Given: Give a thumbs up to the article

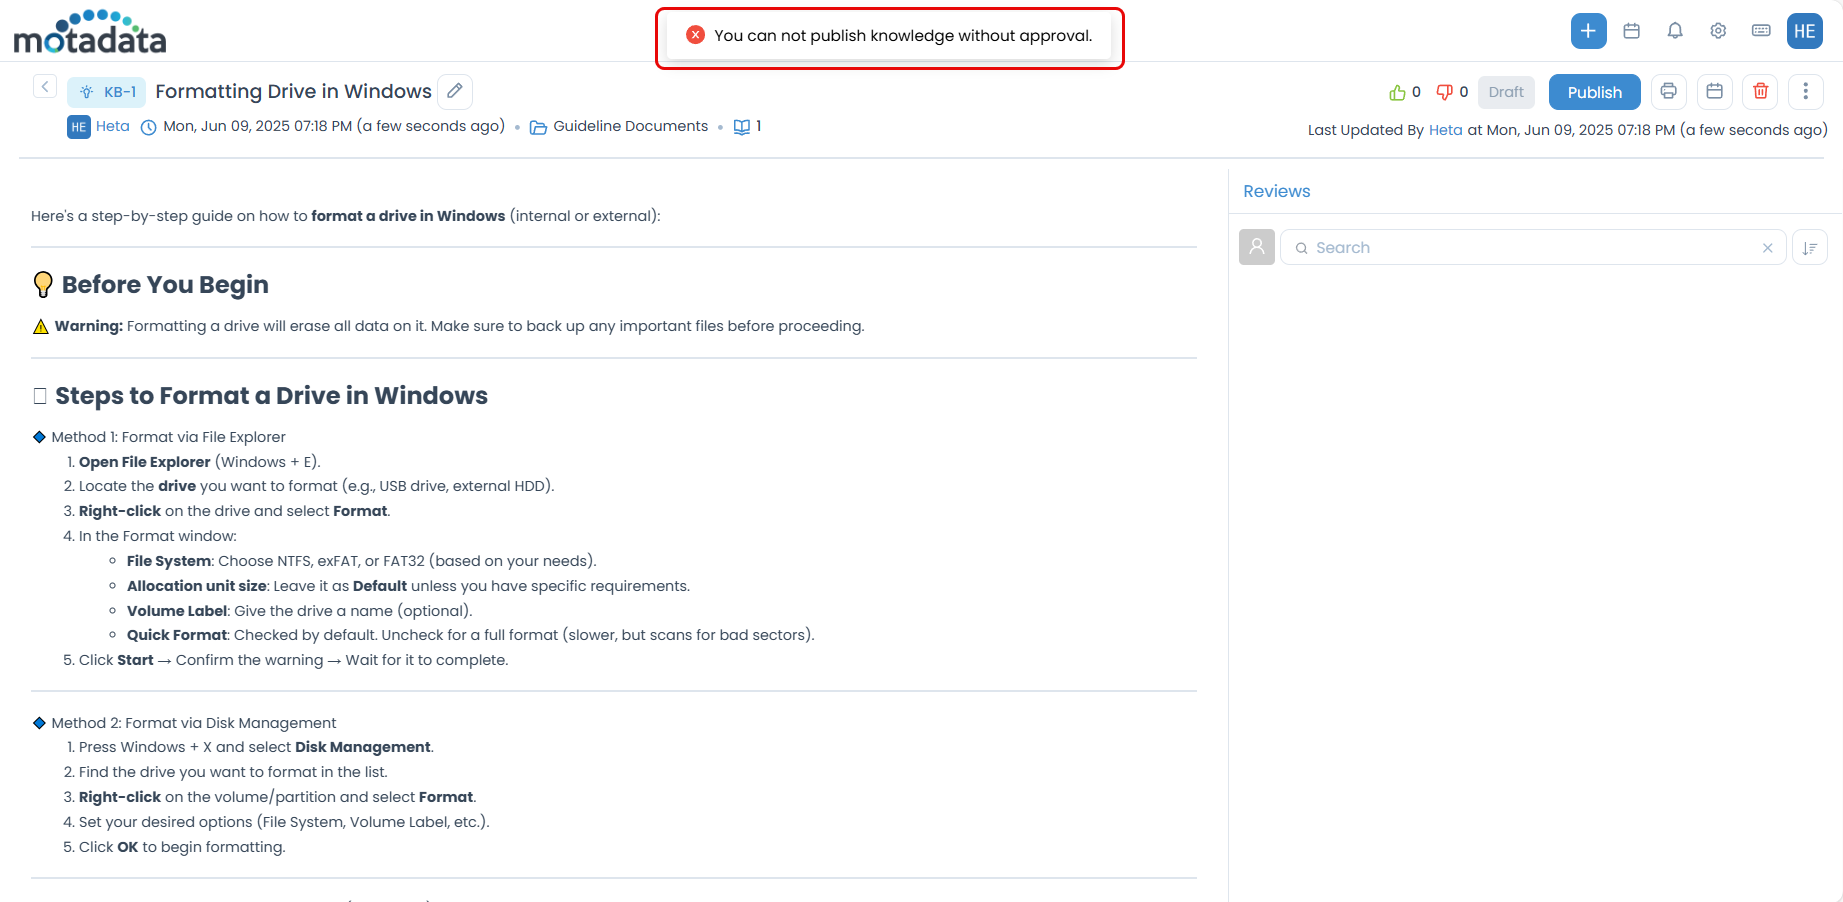Looking at the screenshot, I should 1398,91.
